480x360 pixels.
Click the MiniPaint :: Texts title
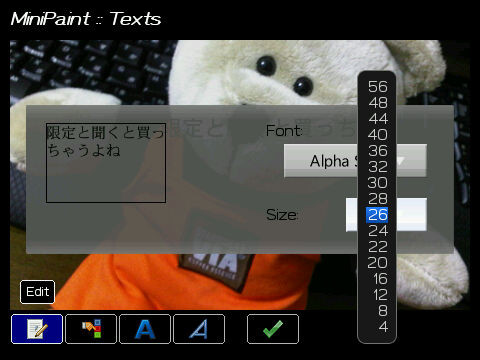(86, 19)
